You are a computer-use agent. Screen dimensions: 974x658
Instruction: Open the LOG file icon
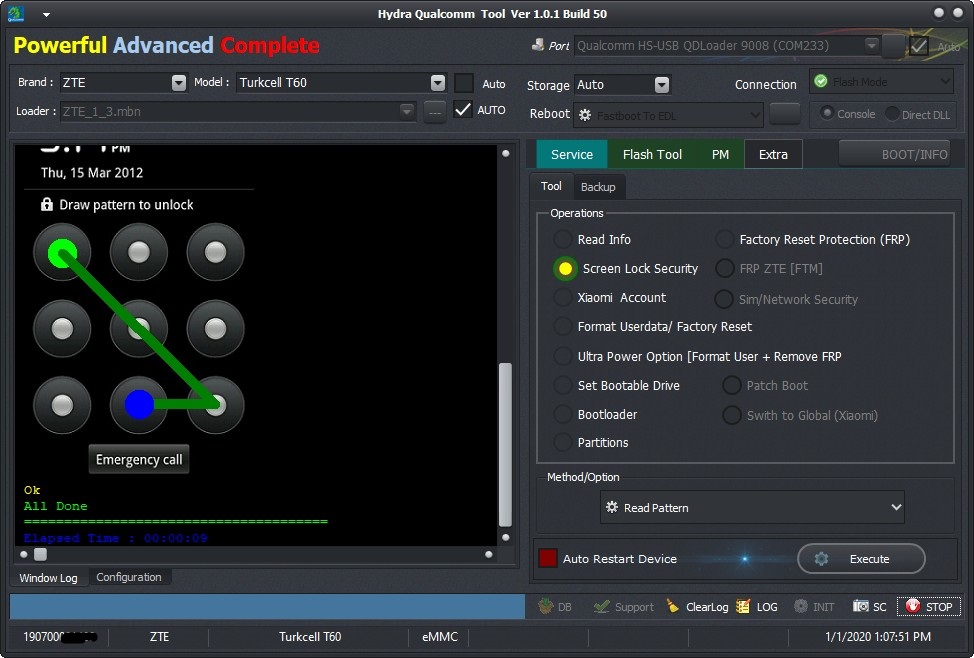[x=742, y=606]
